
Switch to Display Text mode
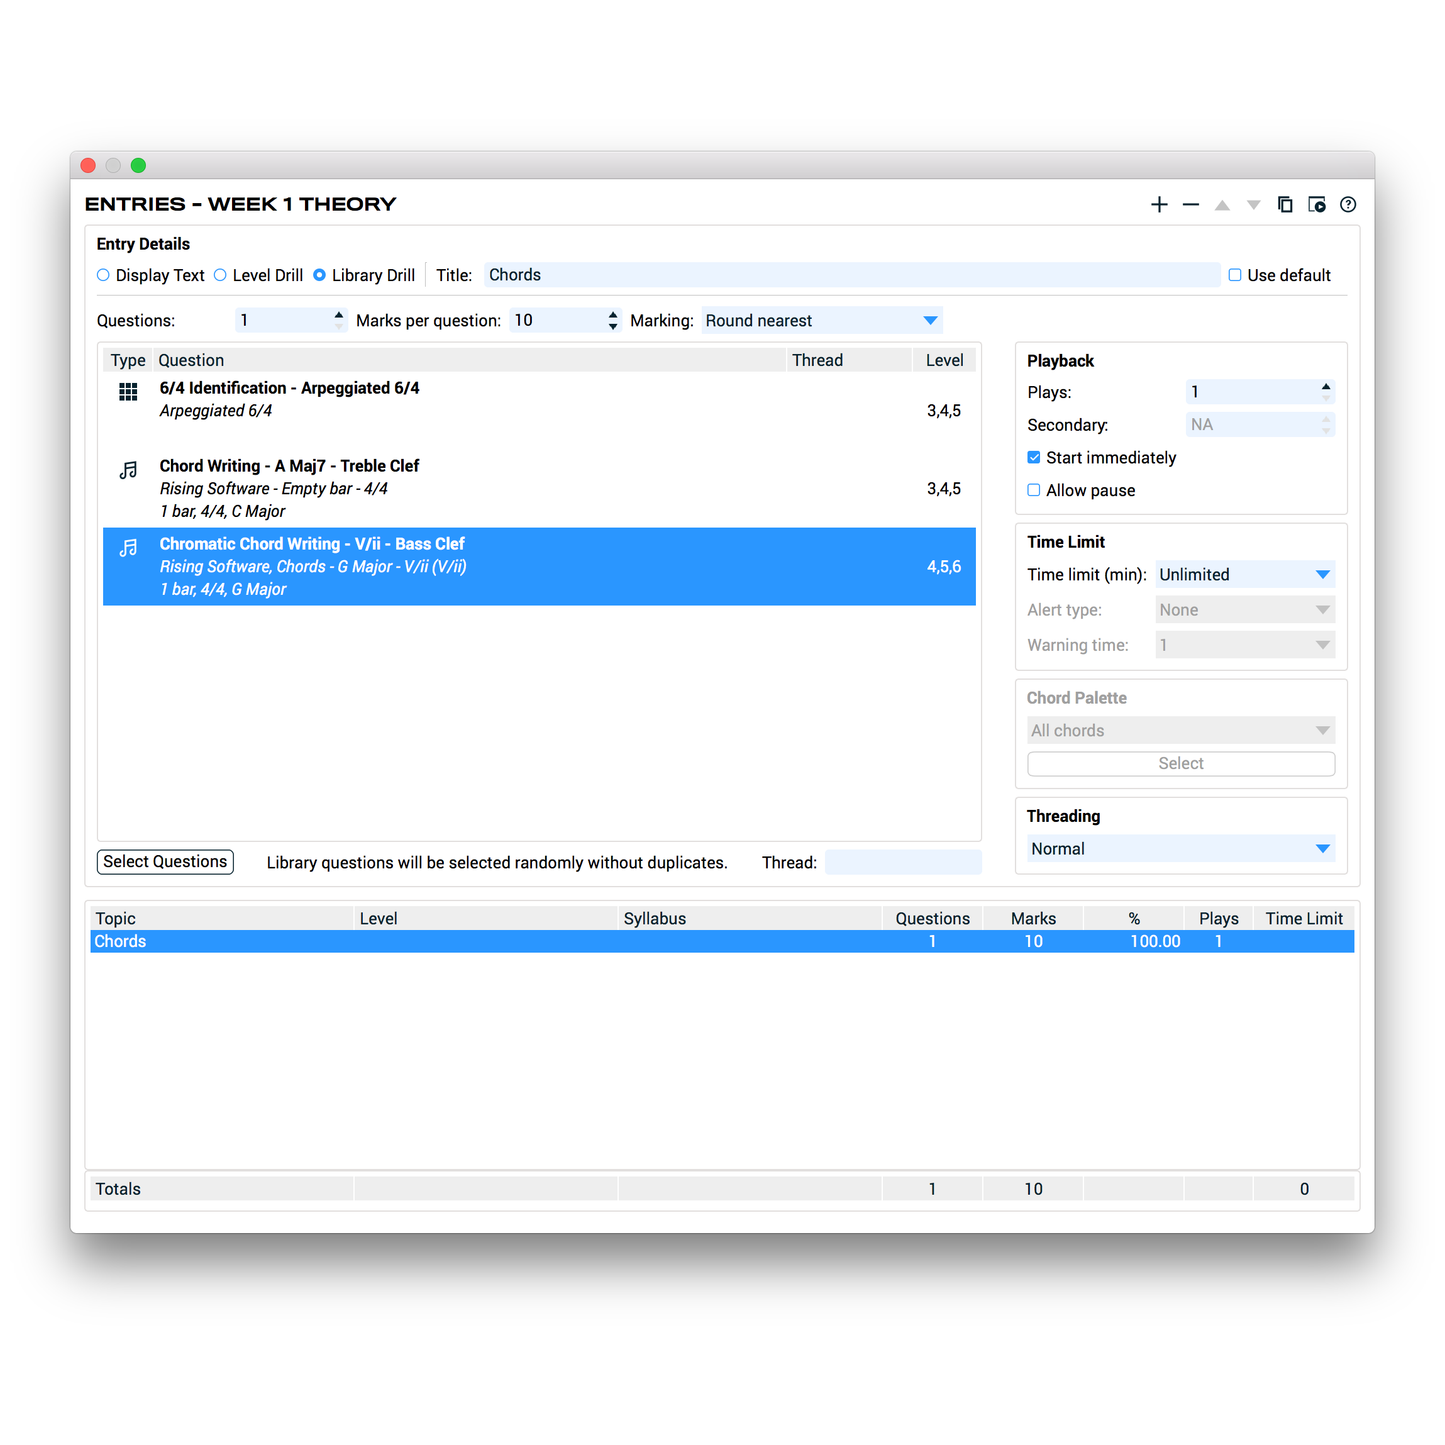click(x=103, y=275)
